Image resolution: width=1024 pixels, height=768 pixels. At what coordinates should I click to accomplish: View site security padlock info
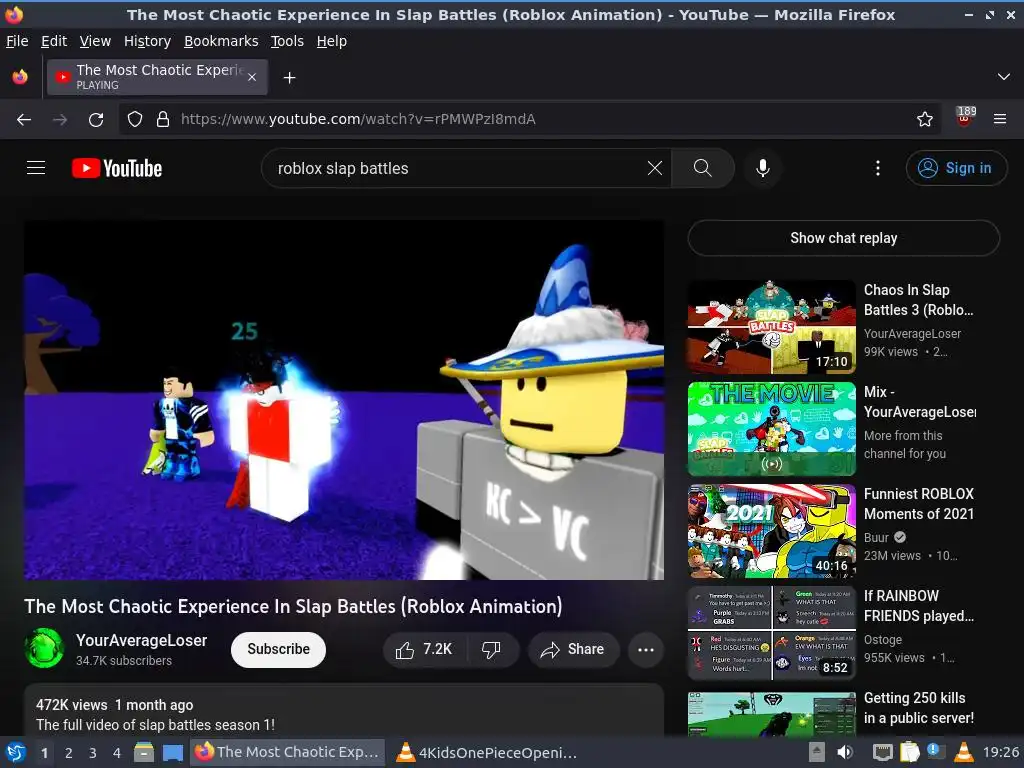[163, 119]
